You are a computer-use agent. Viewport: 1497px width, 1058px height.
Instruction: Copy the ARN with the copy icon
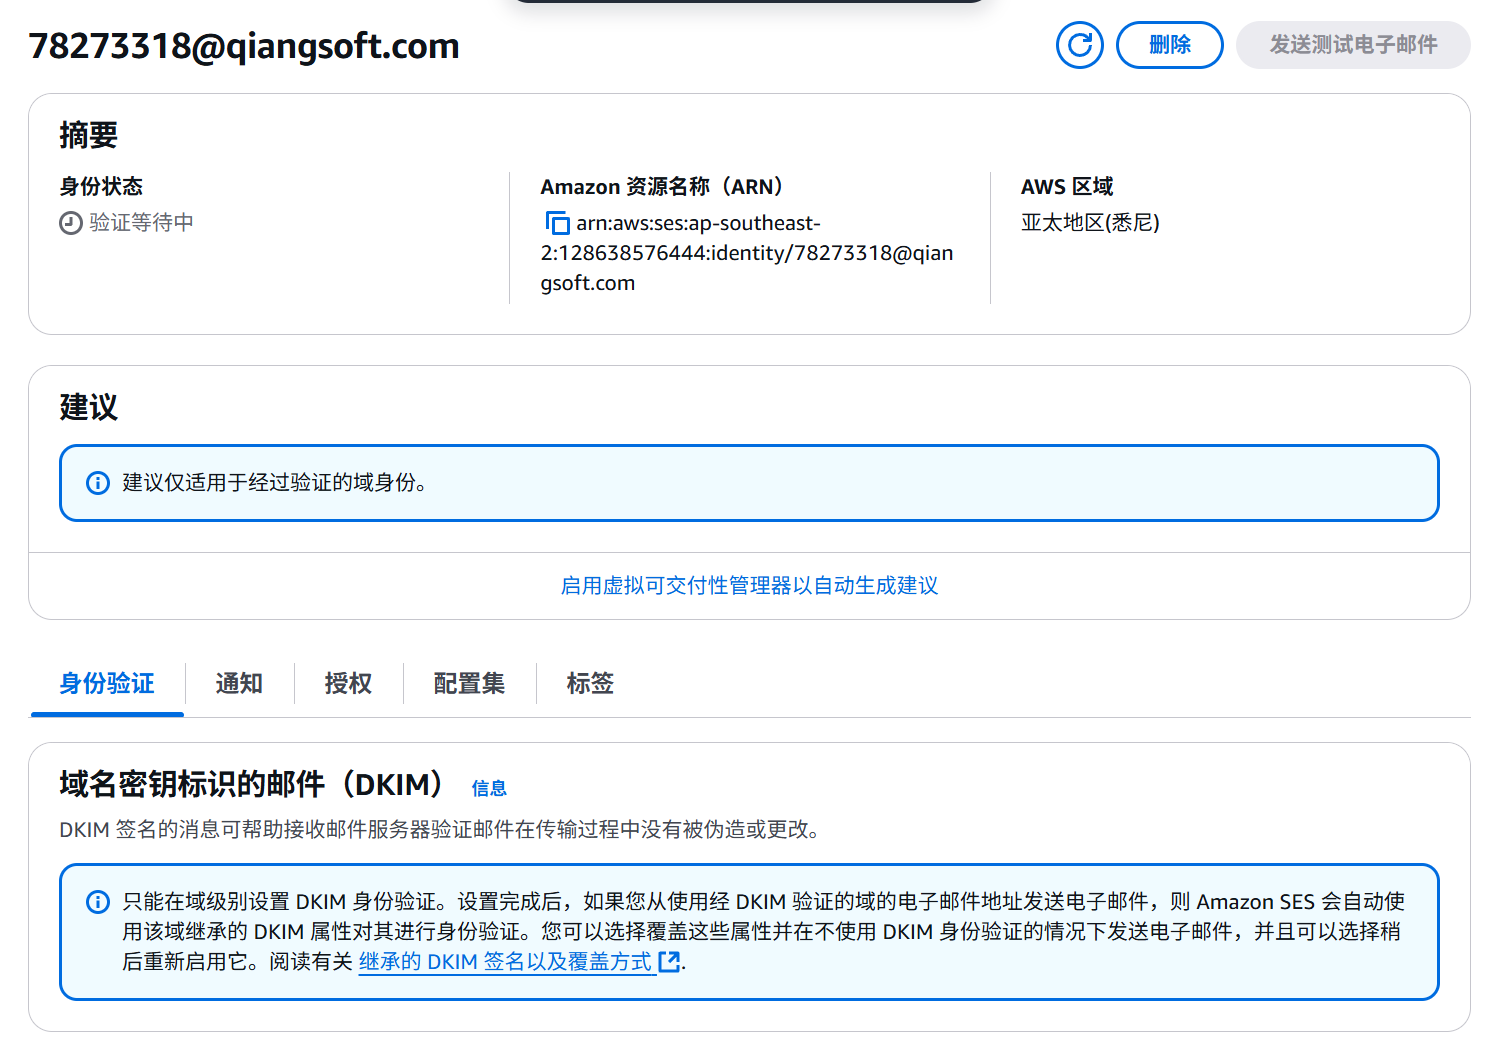[x=557, y=223]
